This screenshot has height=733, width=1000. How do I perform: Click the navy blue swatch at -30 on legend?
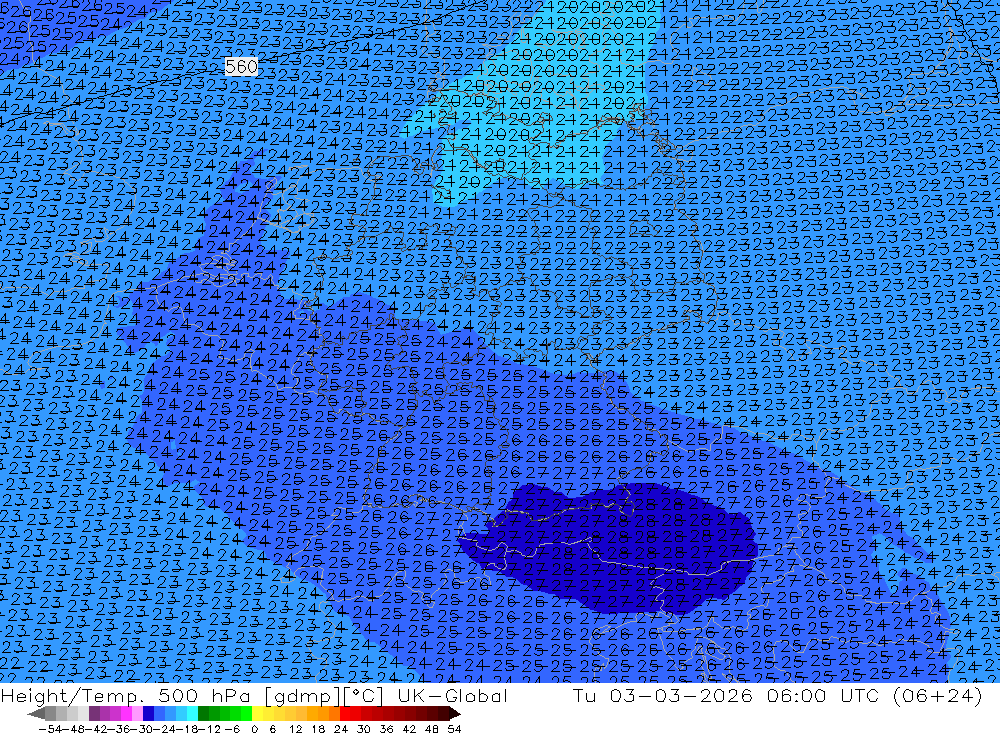tap(149, 714)
